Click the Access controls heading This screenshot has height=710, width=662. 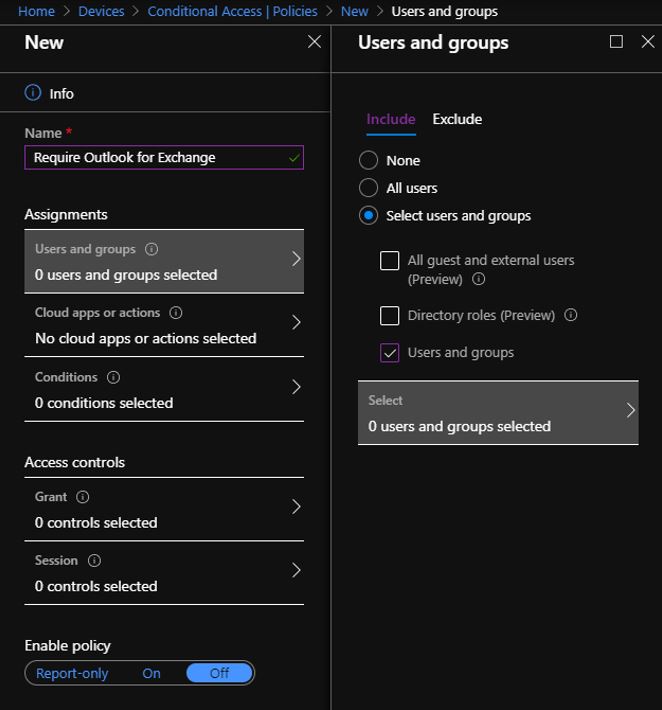click(74, 462)
